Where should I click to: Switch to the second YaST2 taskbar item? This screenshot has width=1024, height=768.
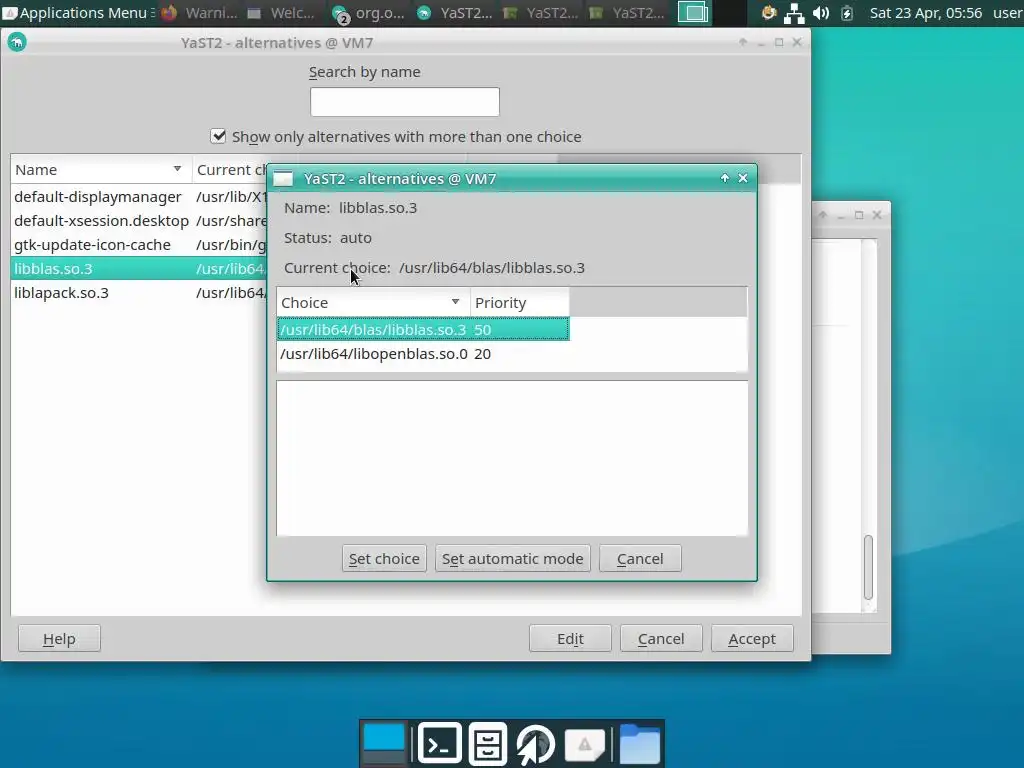(541, 12)
